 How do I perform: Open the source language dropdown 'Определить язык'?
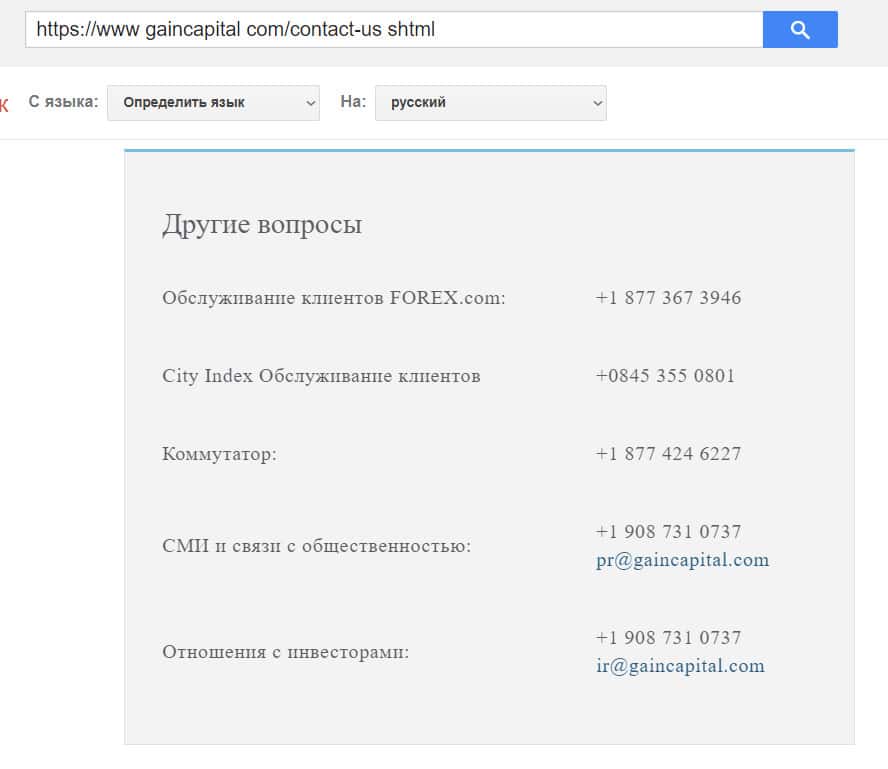tap(214, 103)
